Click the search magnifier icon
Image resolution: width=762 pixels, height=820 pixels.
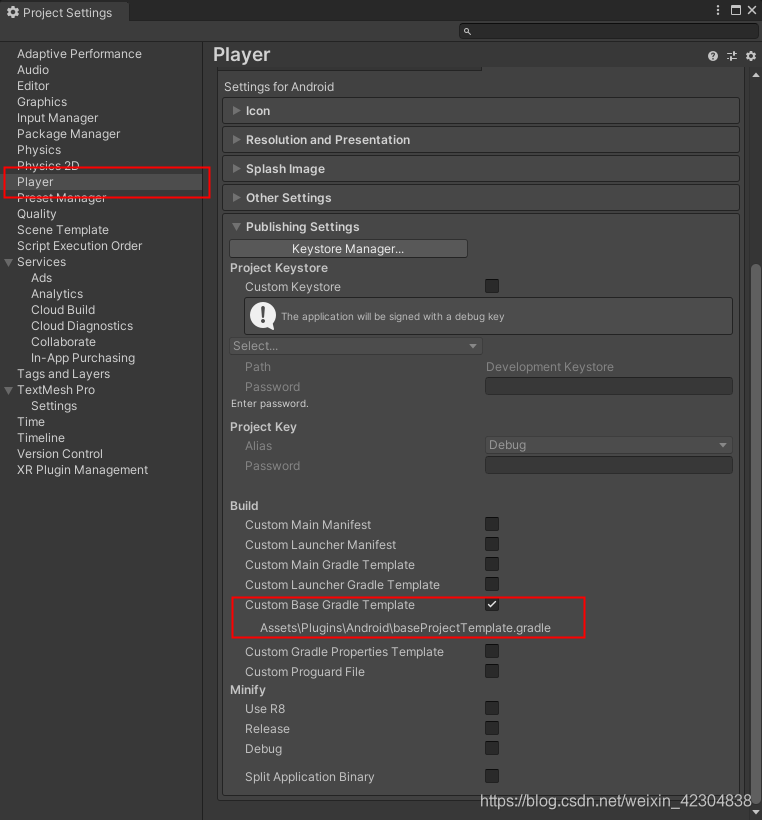coord(465,31)
